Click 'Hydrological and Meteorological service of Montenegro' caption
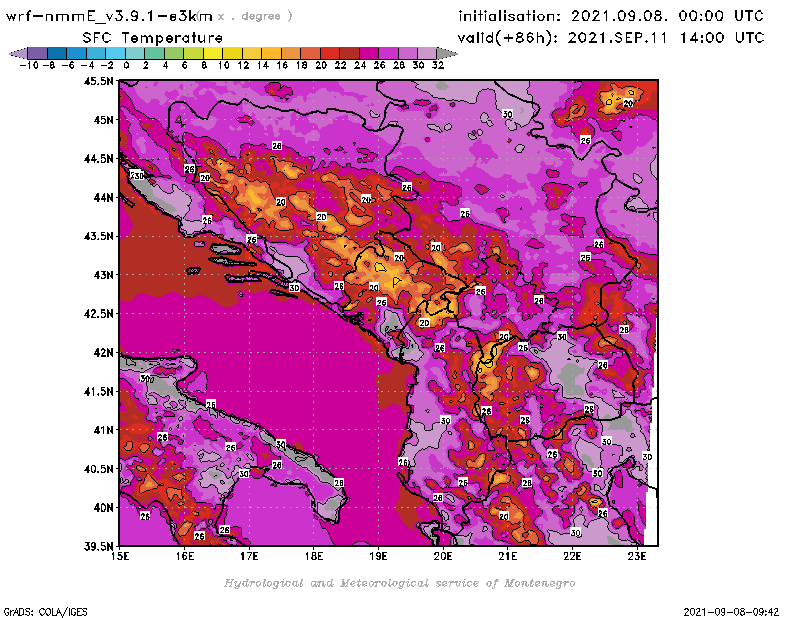 click(x=399, y=583)
